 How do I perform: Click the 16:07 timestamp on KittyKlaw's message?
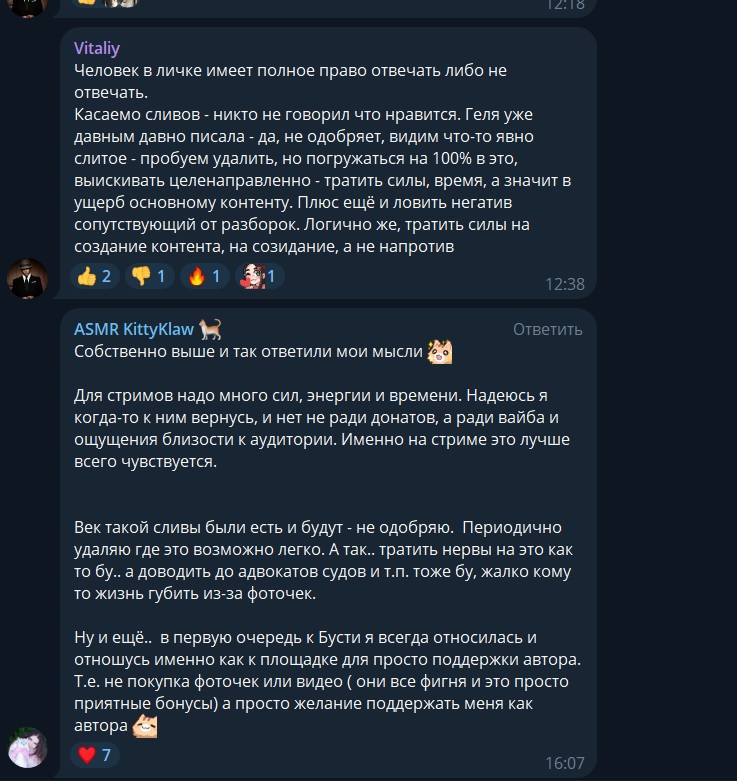tap(565, 763)
